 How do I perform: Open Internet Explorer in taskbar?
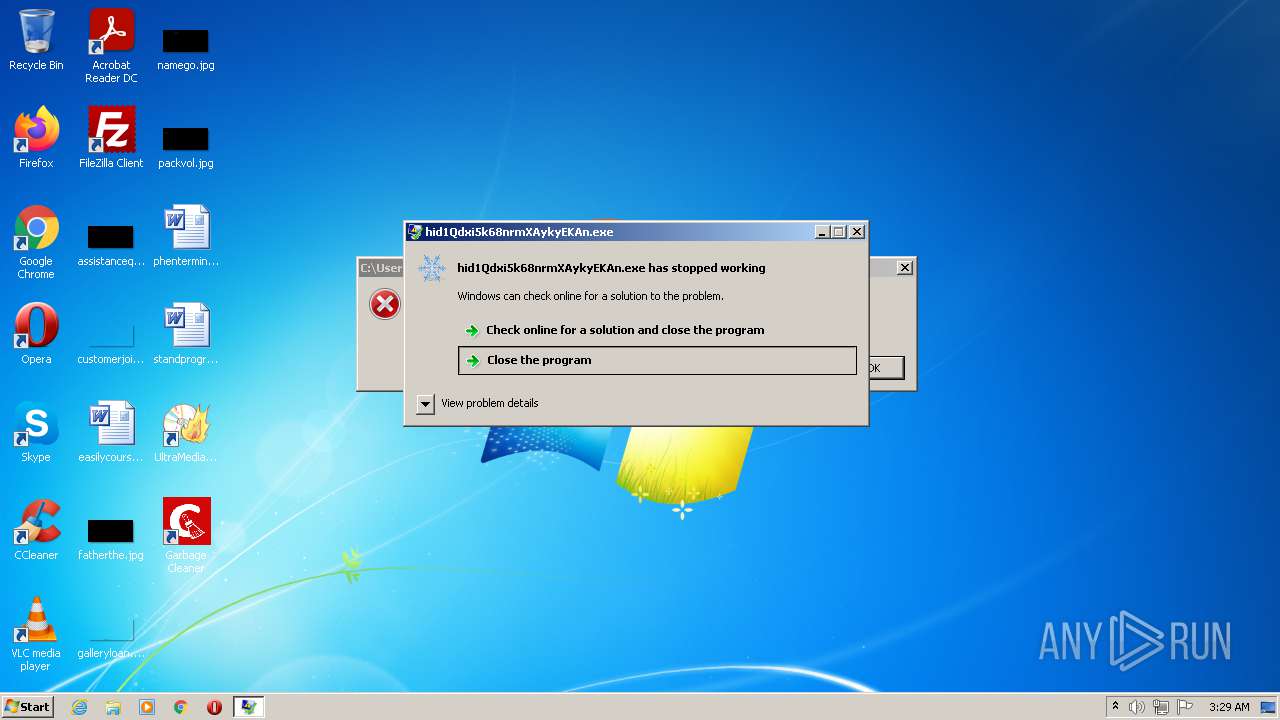point(79,707)
